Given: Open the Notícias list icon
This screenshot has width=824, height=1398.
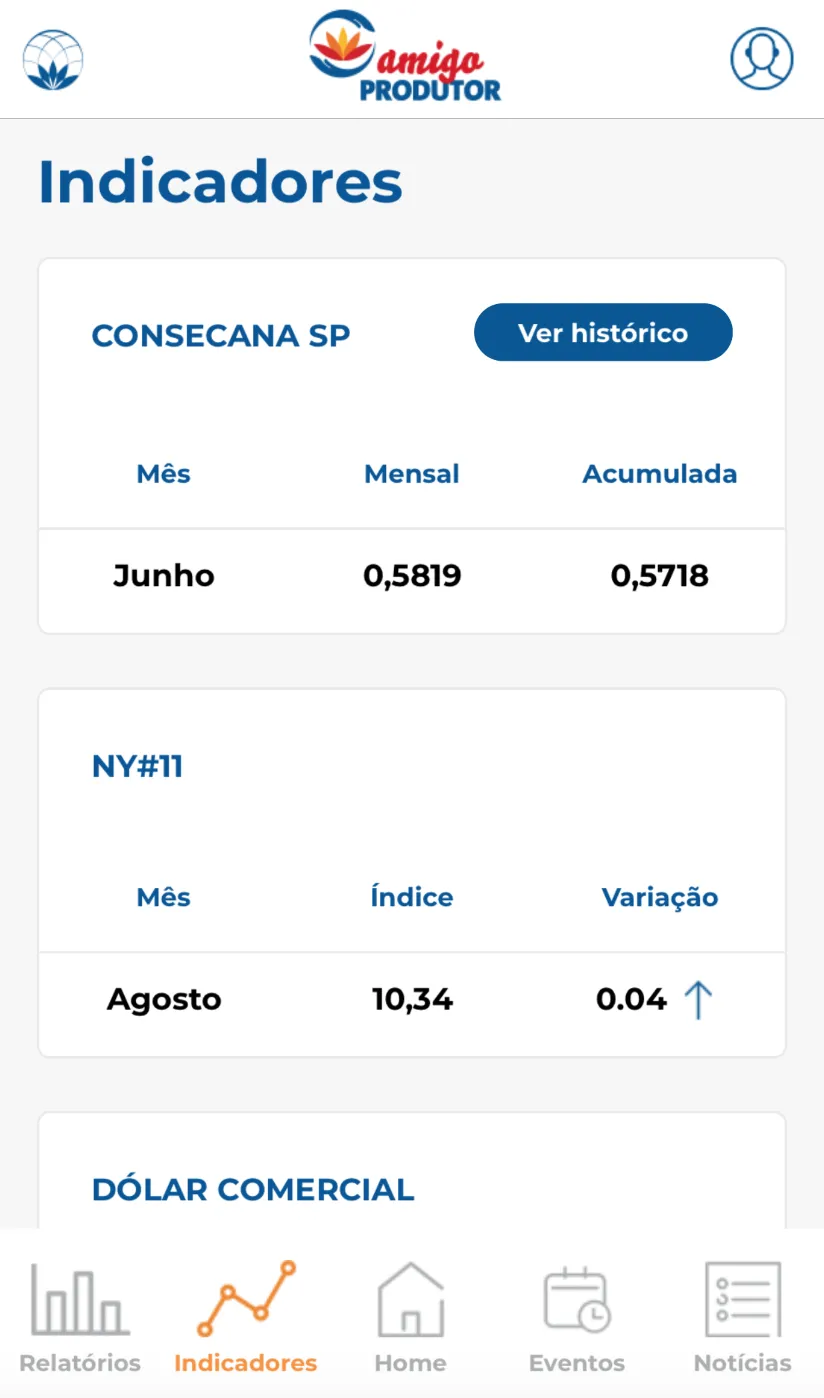Looking at the screenshot, I should (x=743, y=1299).
